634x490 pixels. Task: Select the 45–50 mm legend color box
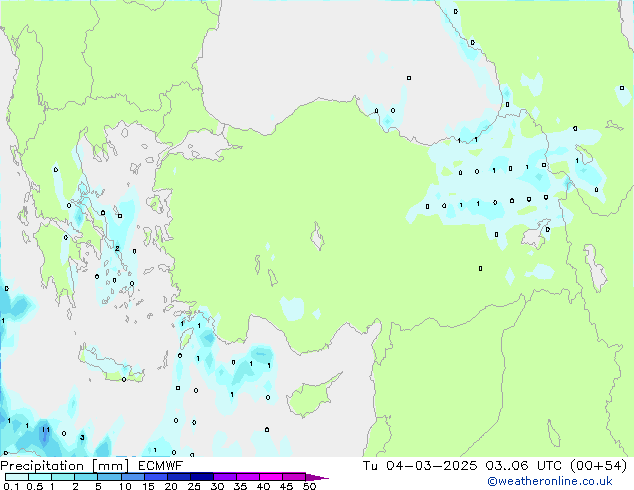(x=294, y=477)
